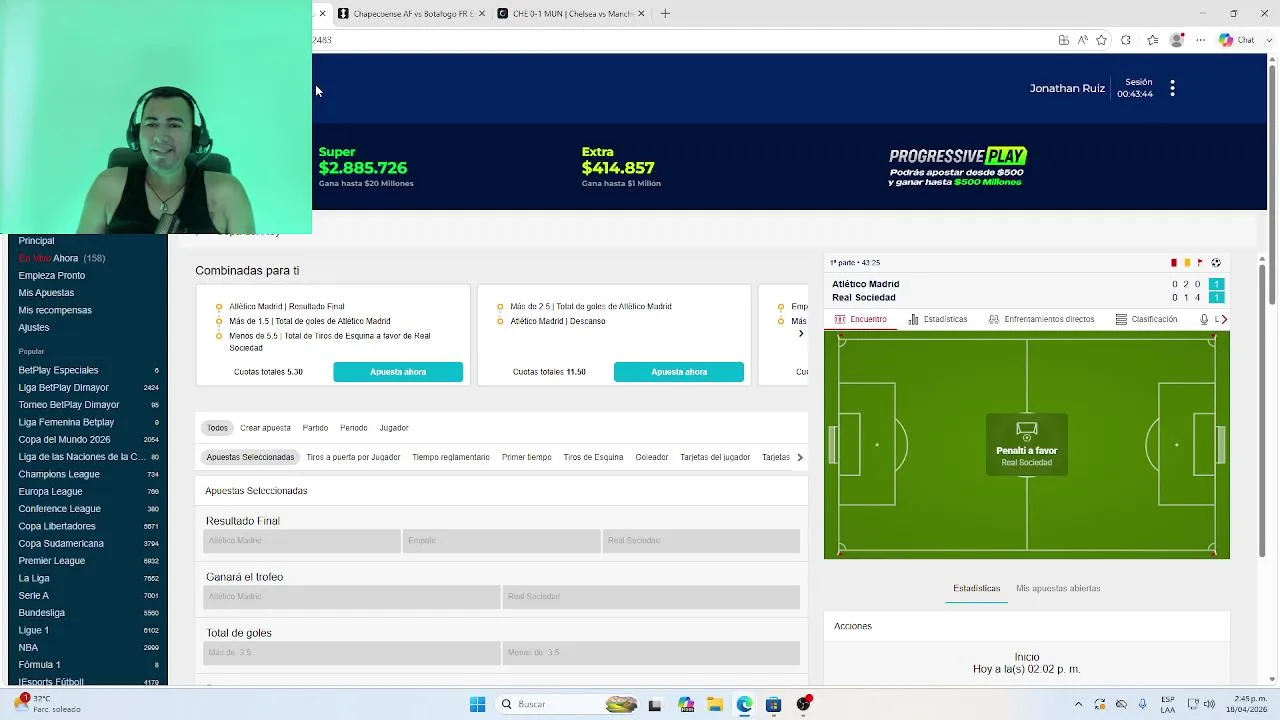Image resolution: width=1280 pixels, height=720 pixels.
Task: Select the Todos market filter
Action: tap(217, 428)
